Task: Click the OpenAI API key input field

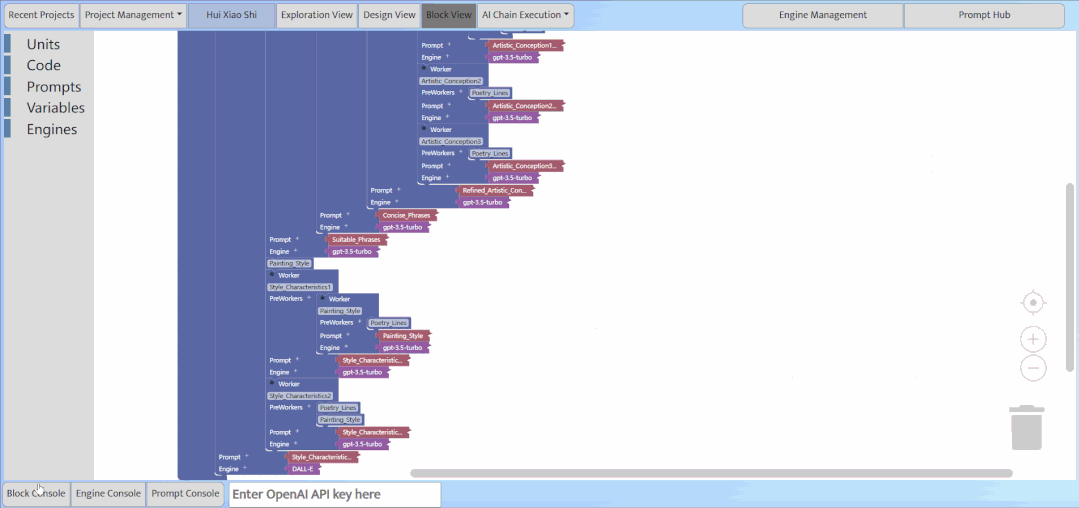Action: click(x=334, y=494)
